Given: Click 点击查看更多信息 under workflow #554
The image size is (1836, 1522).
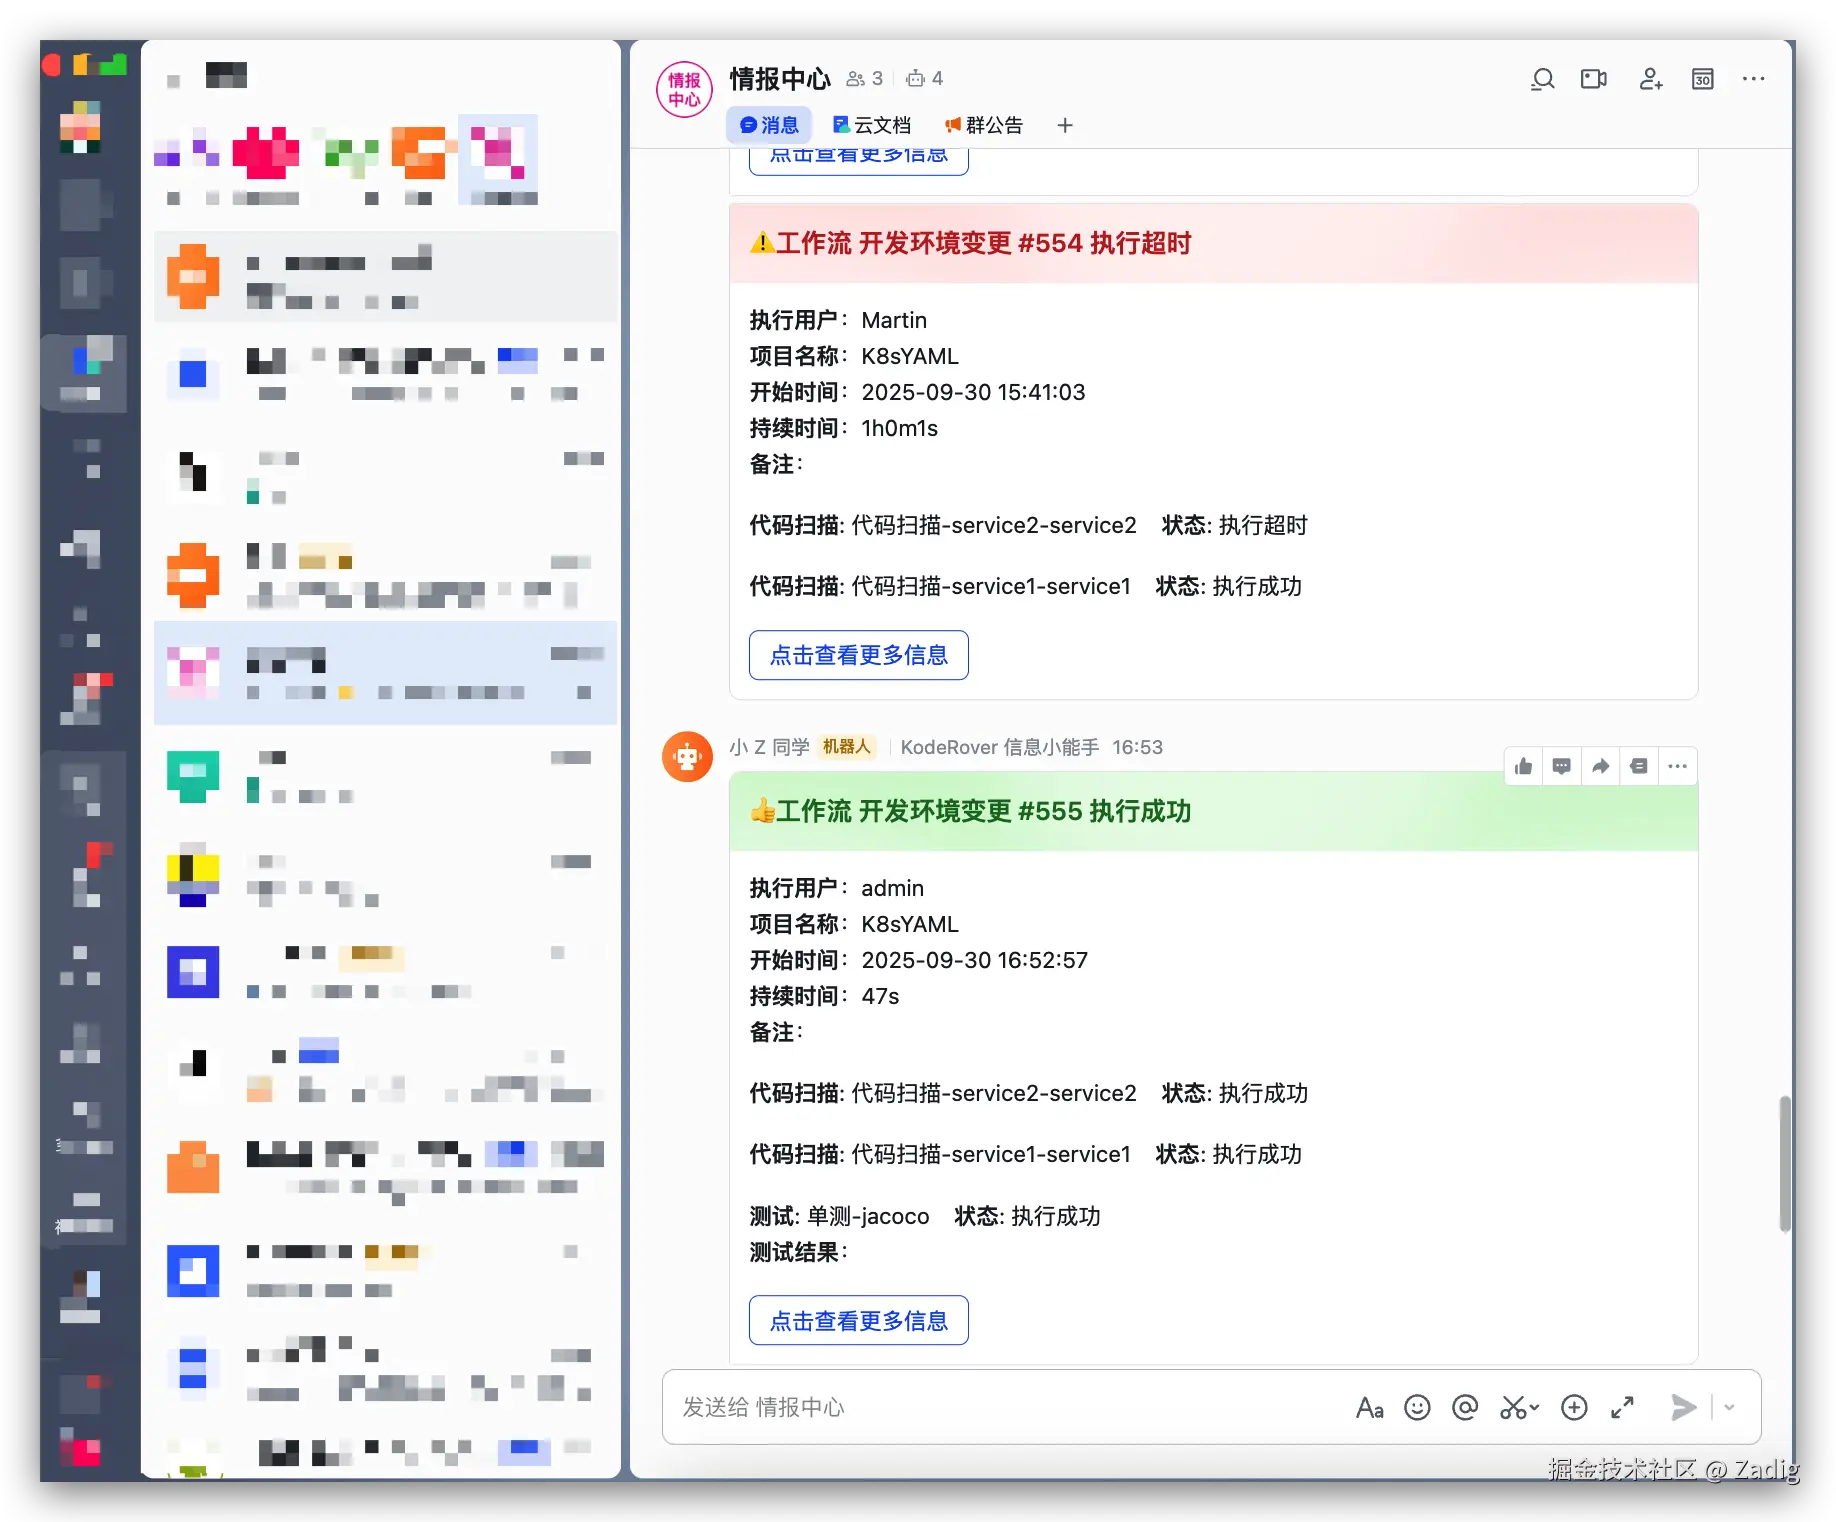Looking at the screenshot, I should point(859,655).
